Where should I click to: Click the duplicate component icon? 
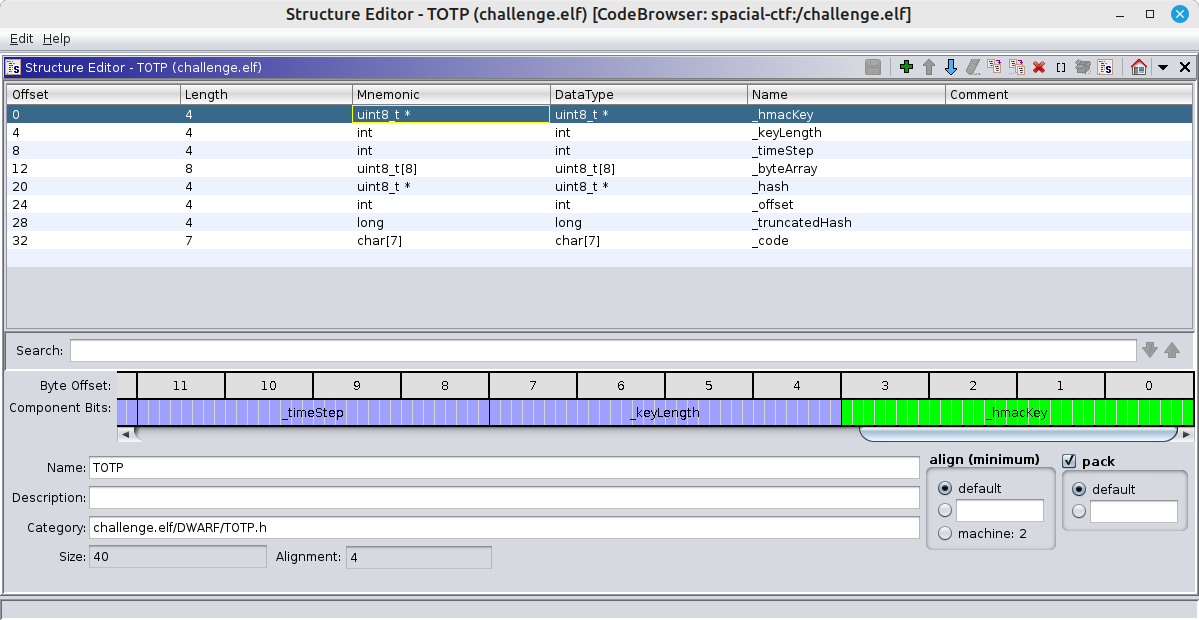pyautogui.click(x=995, y=67)
